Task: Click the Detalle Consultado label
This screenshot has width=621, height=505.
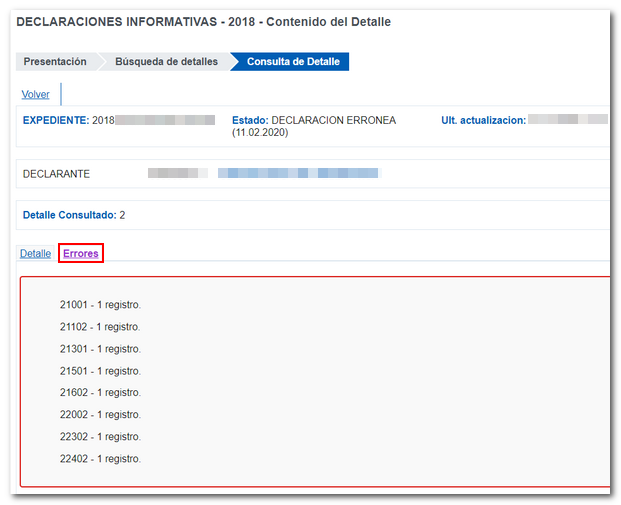Action: [x=69, y=215]
